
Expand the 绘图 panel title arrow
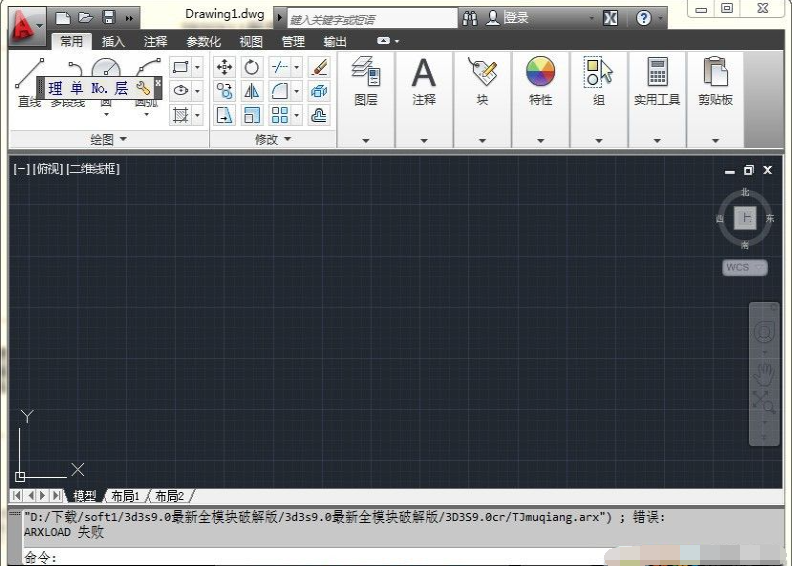click(x=123, y=139)
